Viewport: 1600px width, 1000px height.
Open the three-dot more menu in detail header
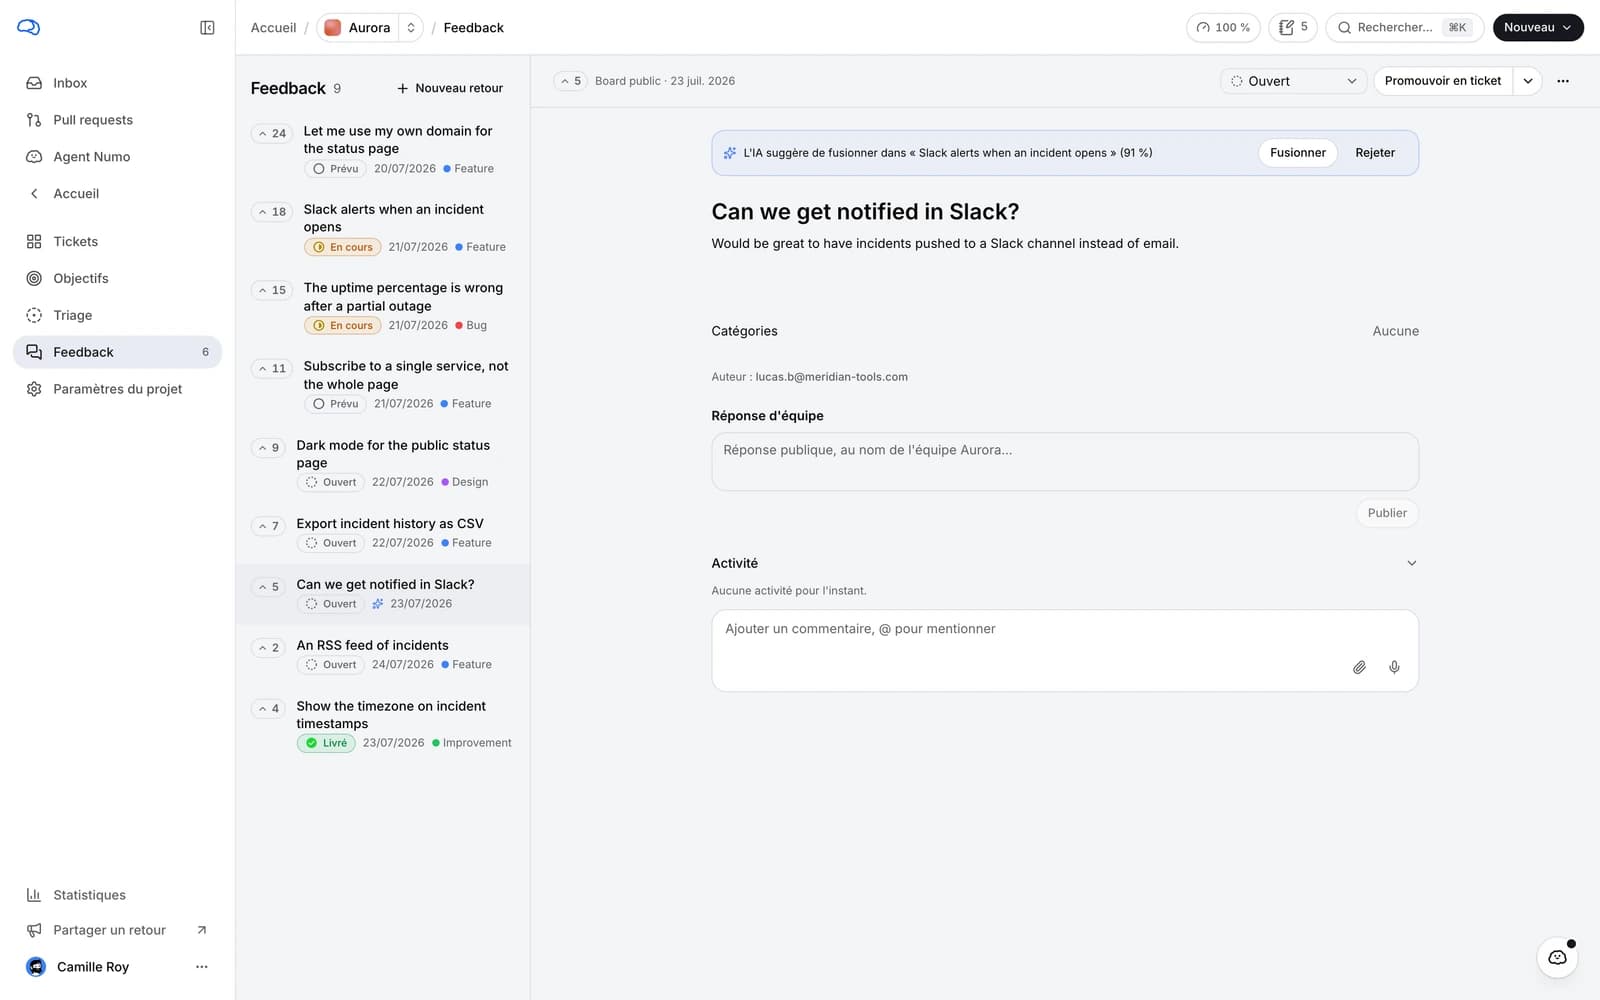click(x=1563, y=81)
